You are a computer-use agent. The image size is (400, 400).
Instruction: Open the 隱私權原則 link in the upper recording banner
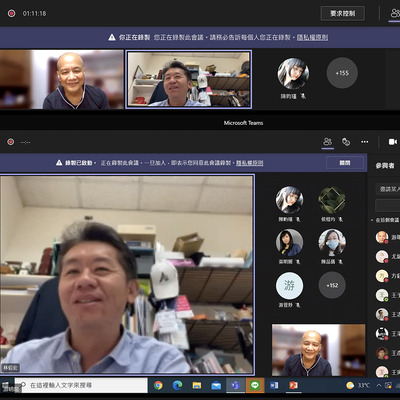pyautogui.click(x=312, y=37)
